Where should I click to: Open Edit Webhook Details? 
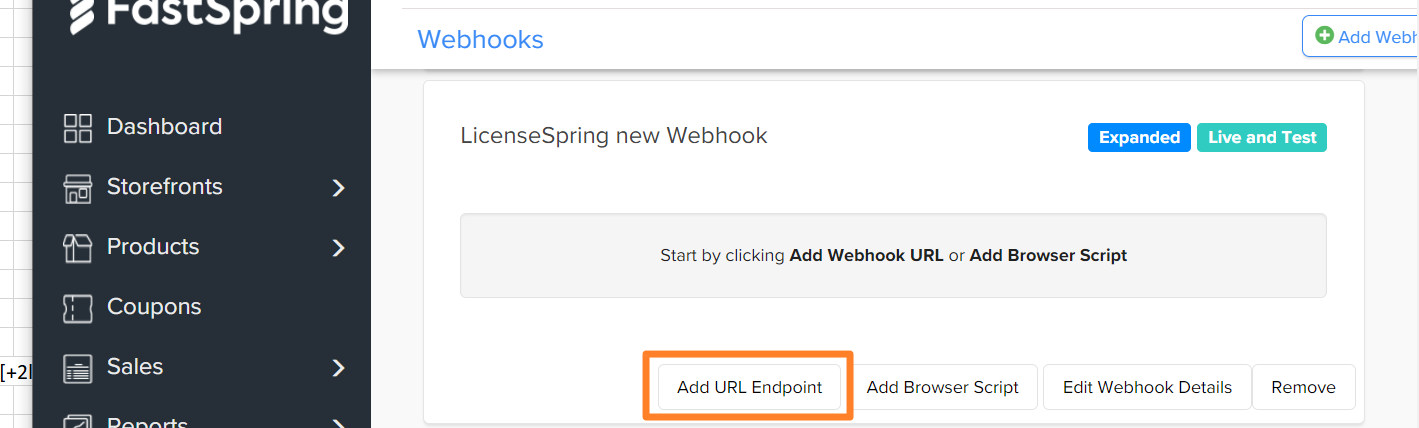click(x=1147, y=387)
